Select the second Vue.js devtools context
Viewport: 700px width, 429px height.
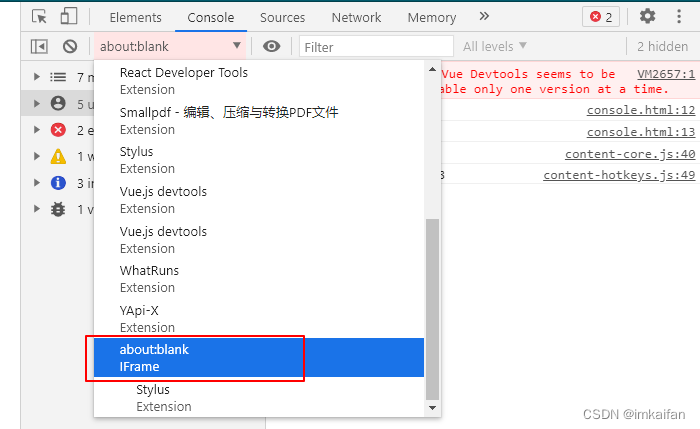tap(259, 240)
